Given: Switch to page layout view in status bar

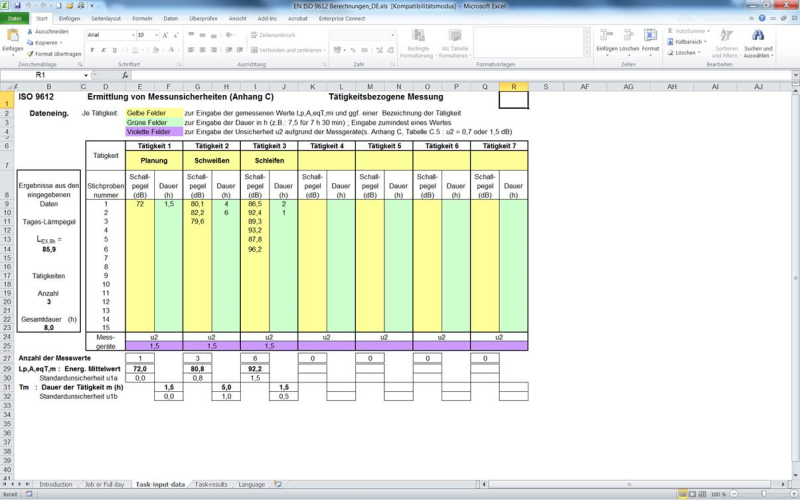Looking at the screenshot, I should [694, 494].
